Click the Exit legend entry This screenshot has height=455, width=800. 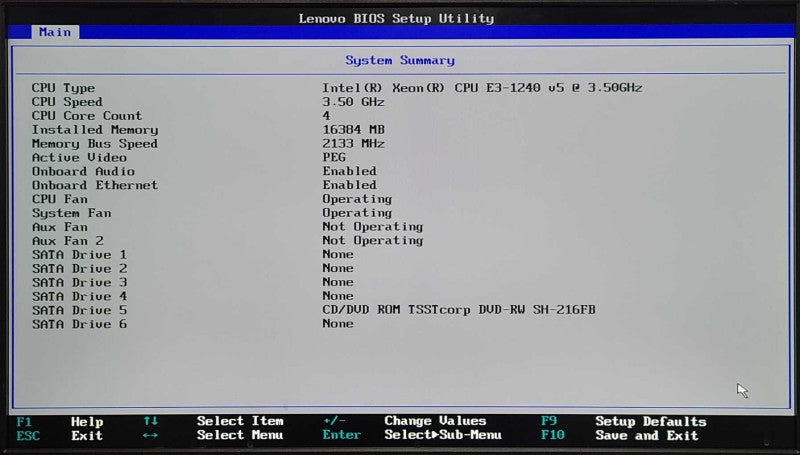(87, 436)
